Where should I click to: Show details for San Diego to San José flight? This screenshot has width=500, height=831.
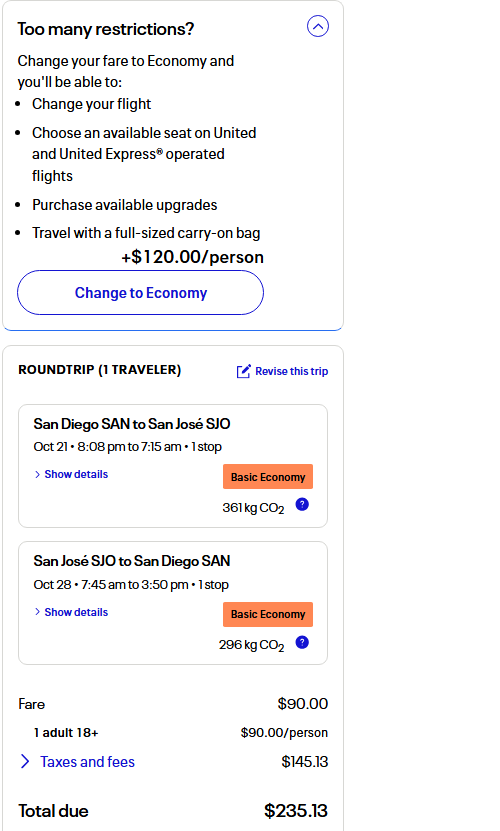[76, 474]
